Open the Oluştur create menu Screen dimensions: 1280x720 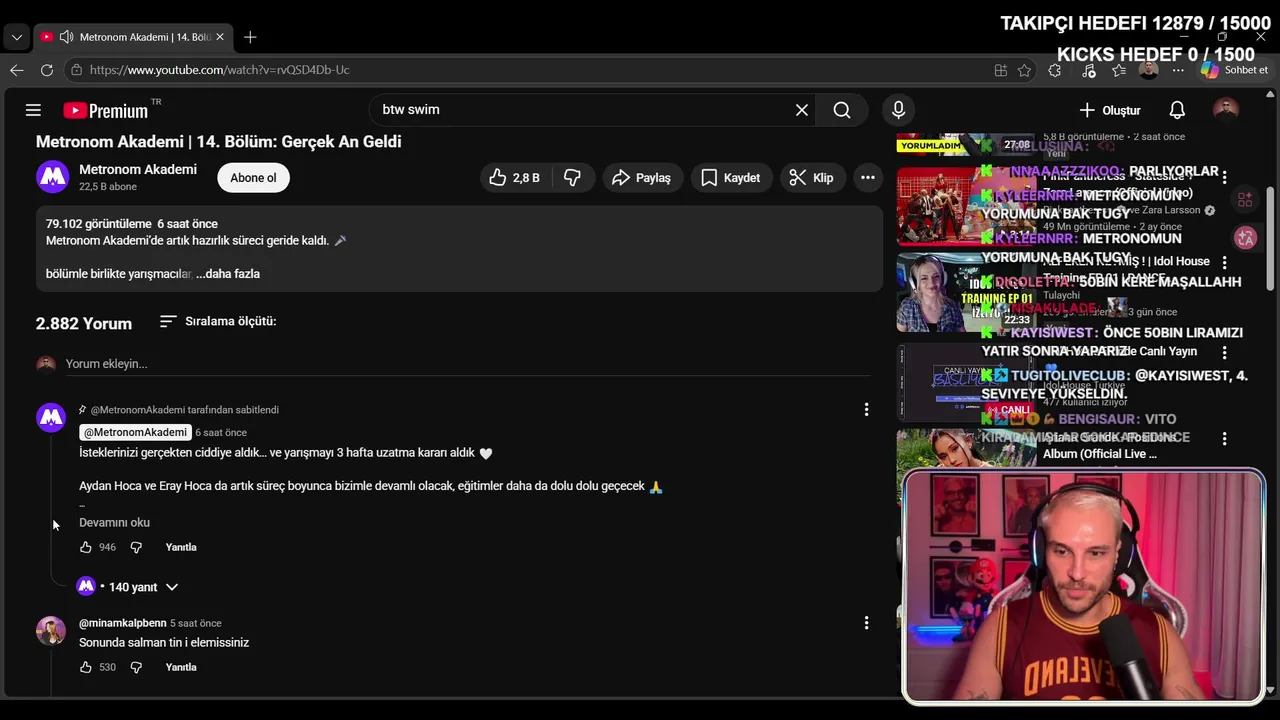click(1110, 110)
